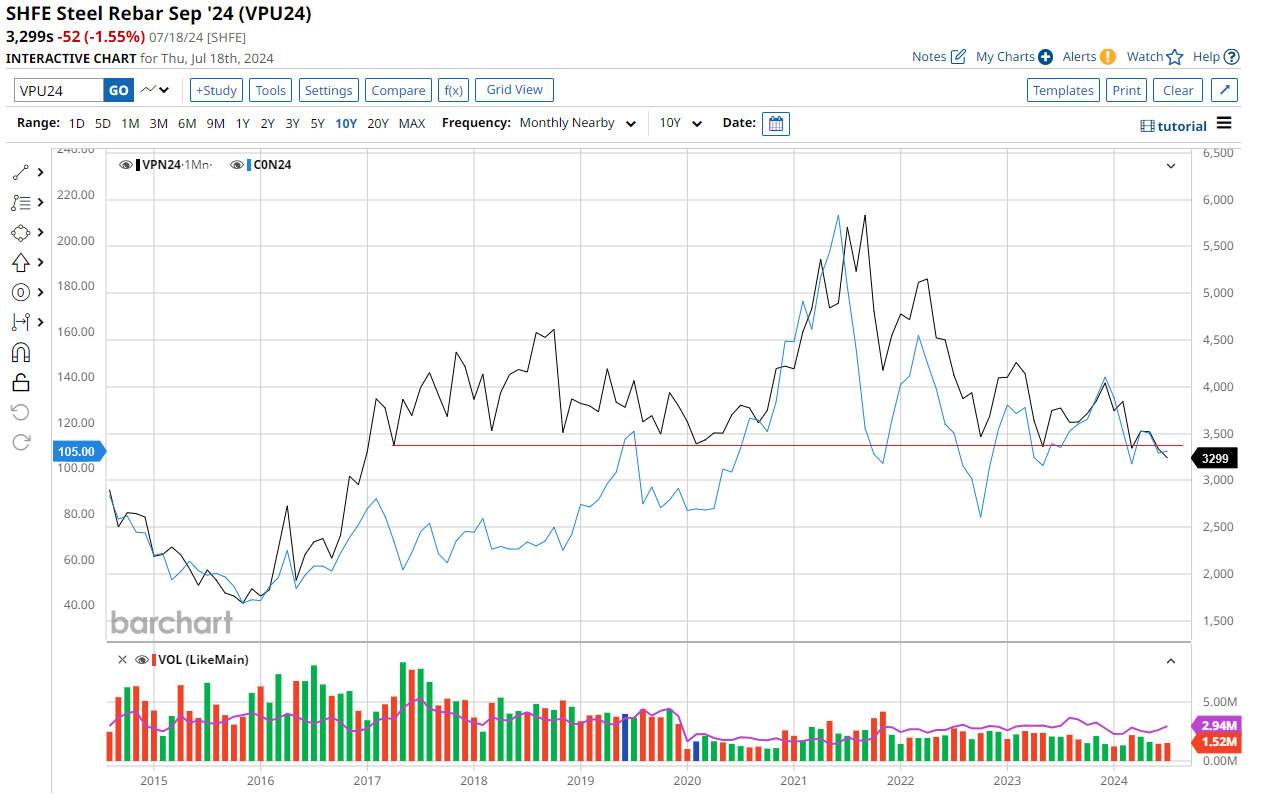This screenshot has height=810, width=1265.
Task: Select the arrow marker drawing tool
Action: coord(21,262)
